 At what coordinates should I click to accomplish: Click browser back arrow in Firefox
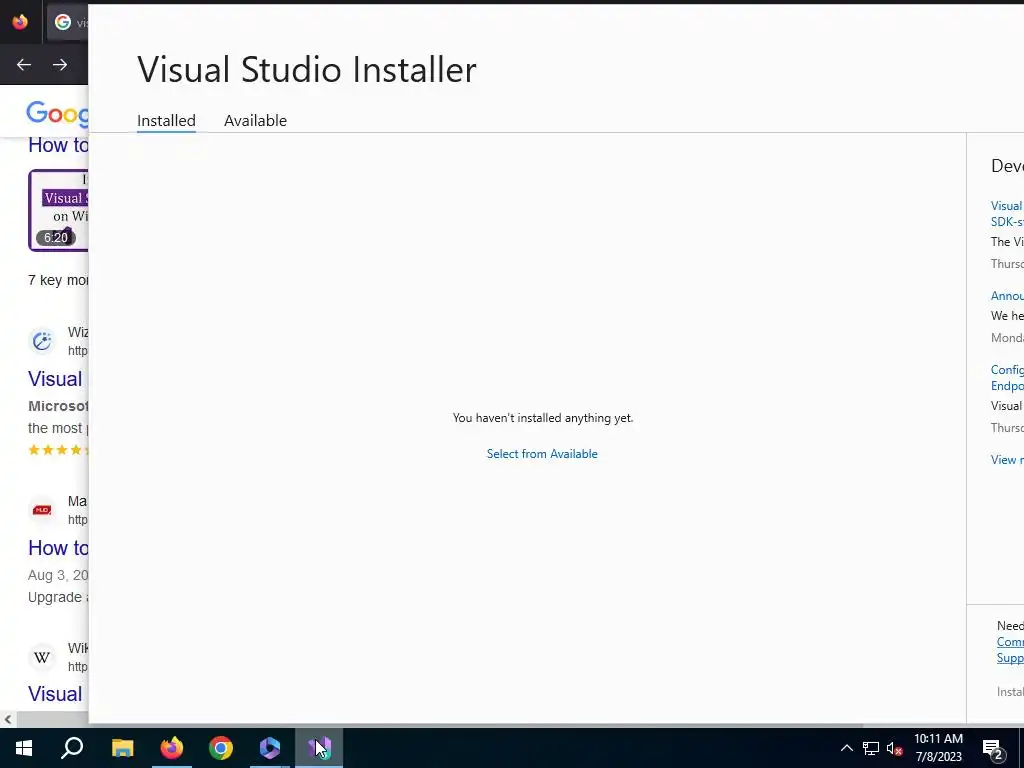pyautogui.click(x=24, y=65)
